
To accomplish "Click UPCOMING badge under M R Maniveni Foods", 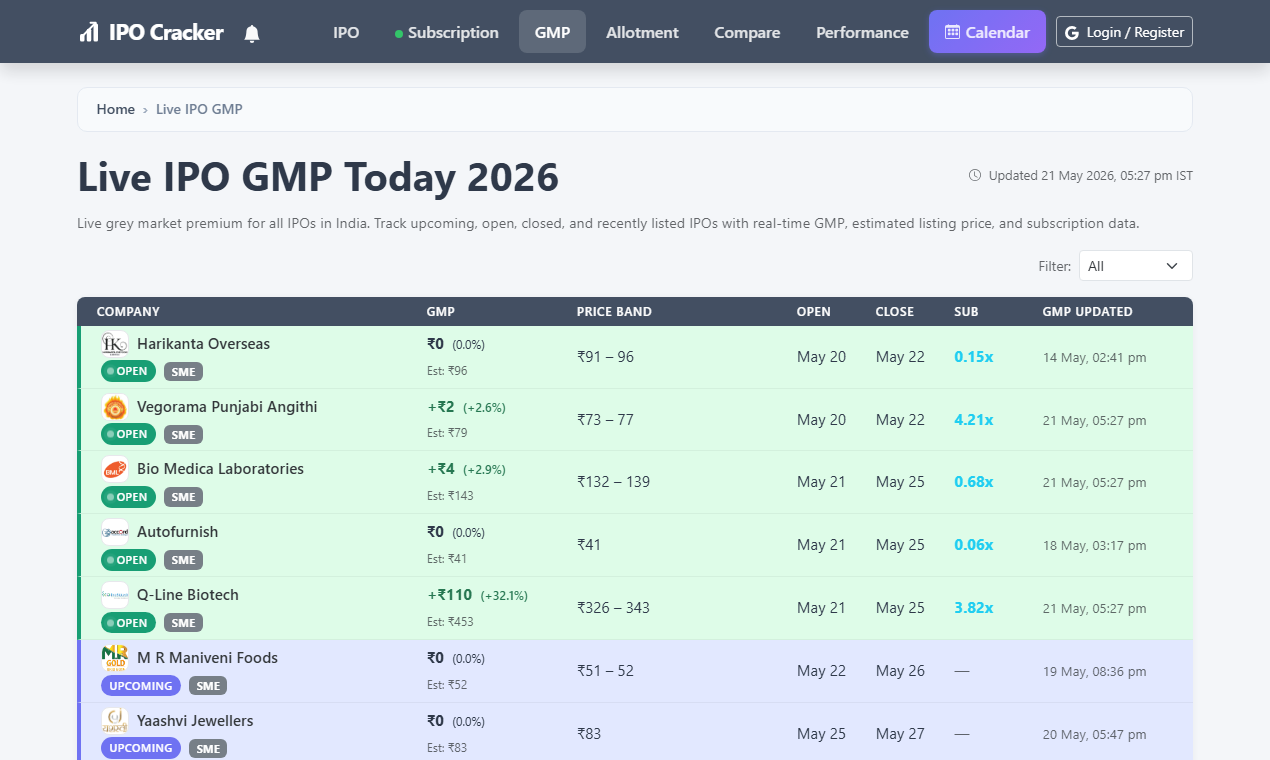I will pos(141,686).
